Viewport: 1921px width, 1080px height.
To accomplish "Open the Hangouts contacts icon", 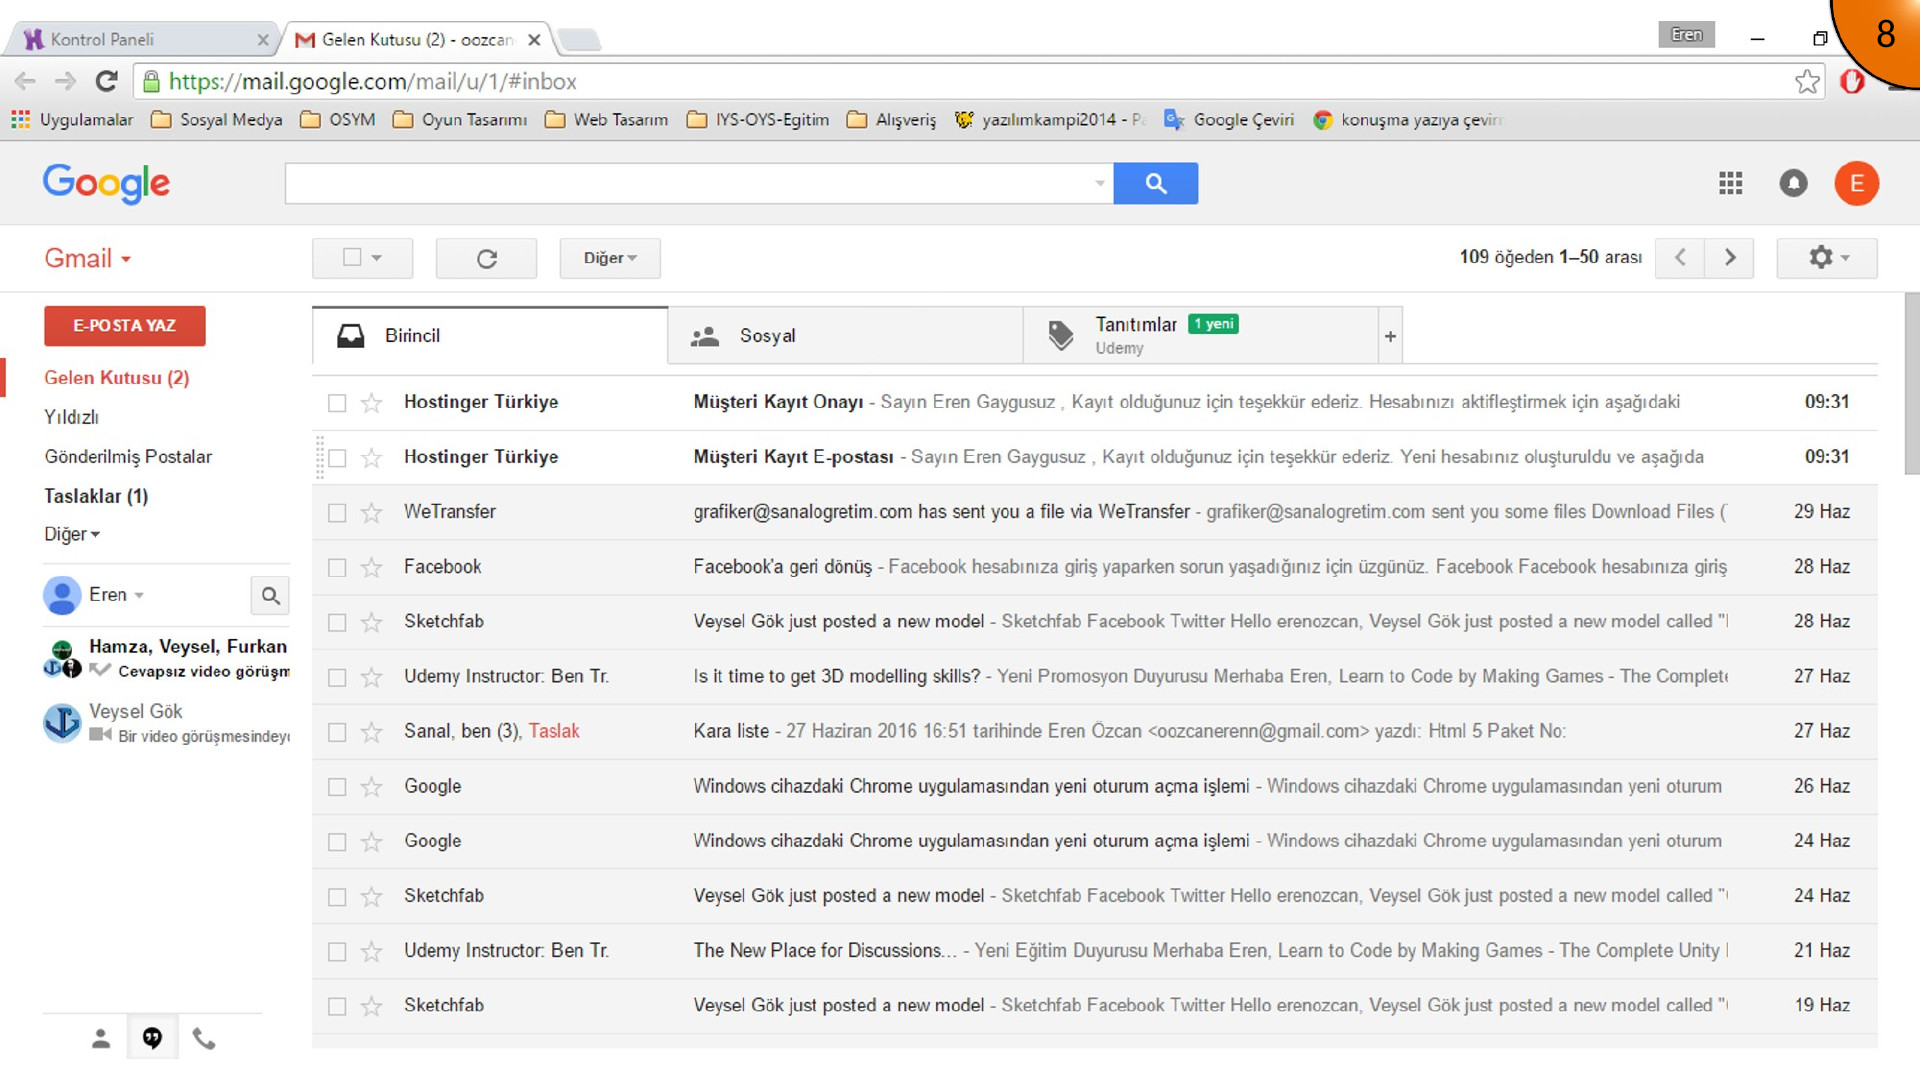I will (101, 1039).
